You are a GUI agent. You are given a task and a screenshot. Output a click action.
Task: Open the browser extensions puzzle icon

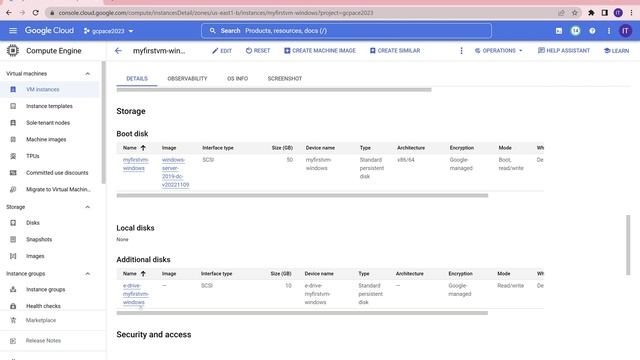(x=591, y=13)
